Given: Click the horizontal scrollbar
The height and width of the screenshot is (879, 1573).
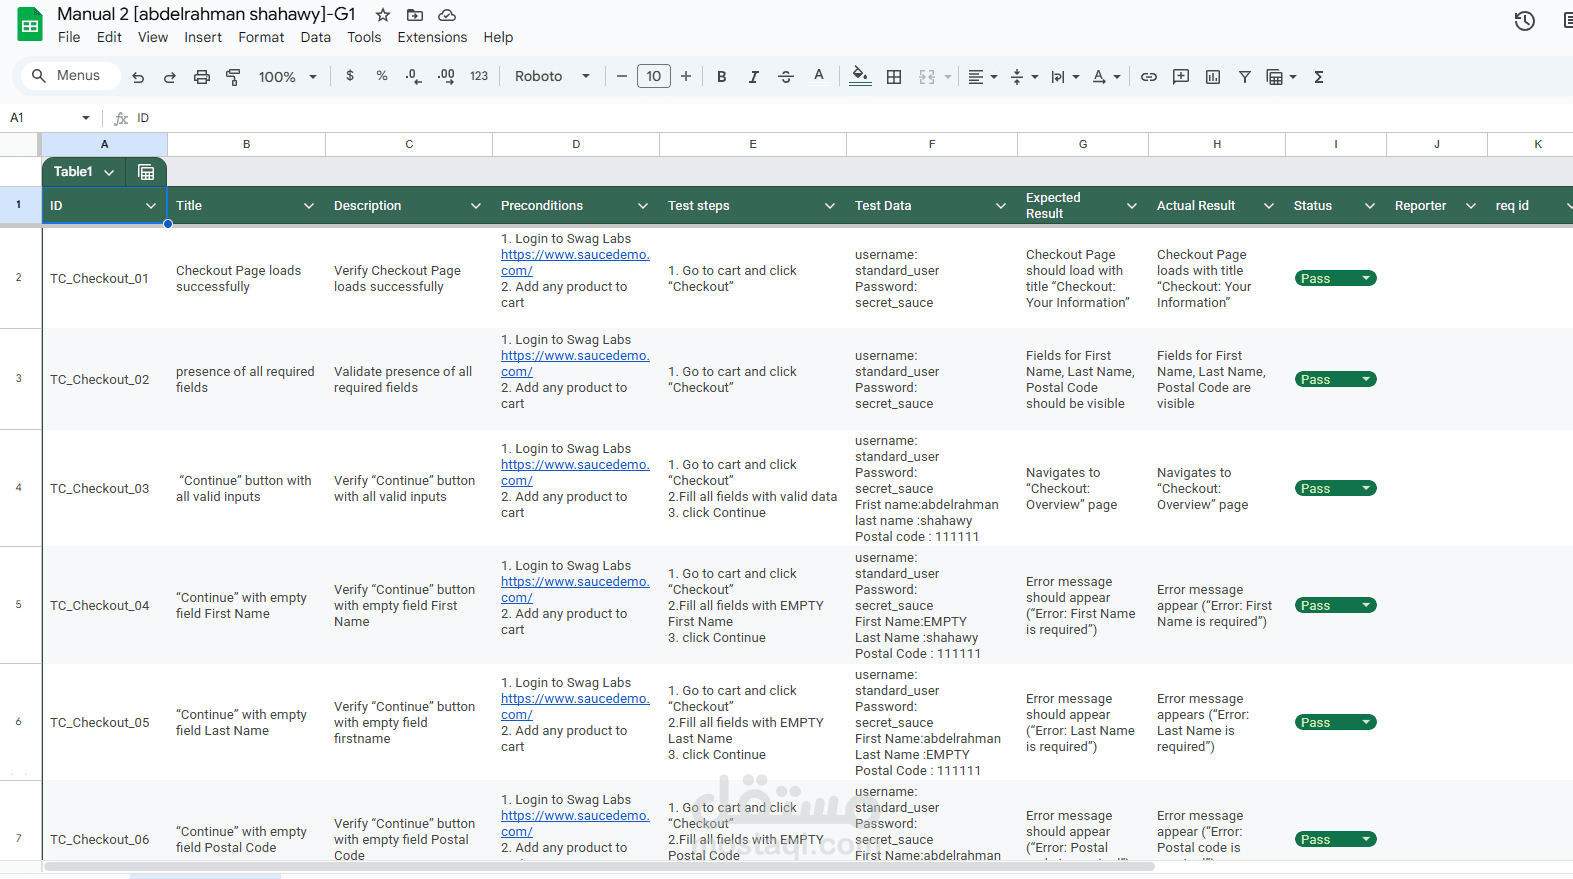Looking at the screenshot, I should point(600,867).
